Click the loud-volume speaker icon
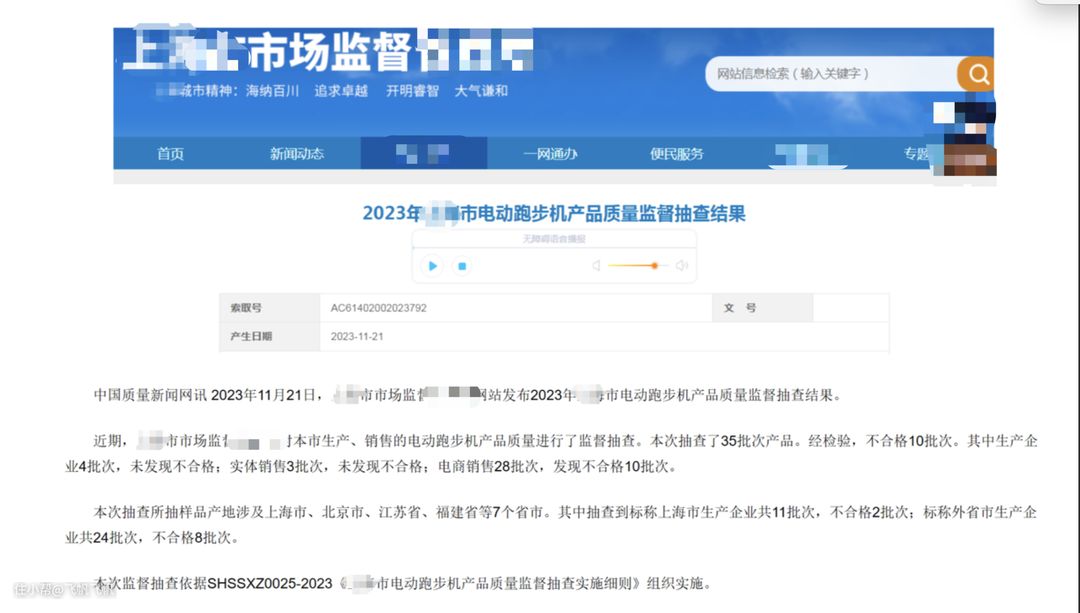1080x613 pixels. pos(682,266)
